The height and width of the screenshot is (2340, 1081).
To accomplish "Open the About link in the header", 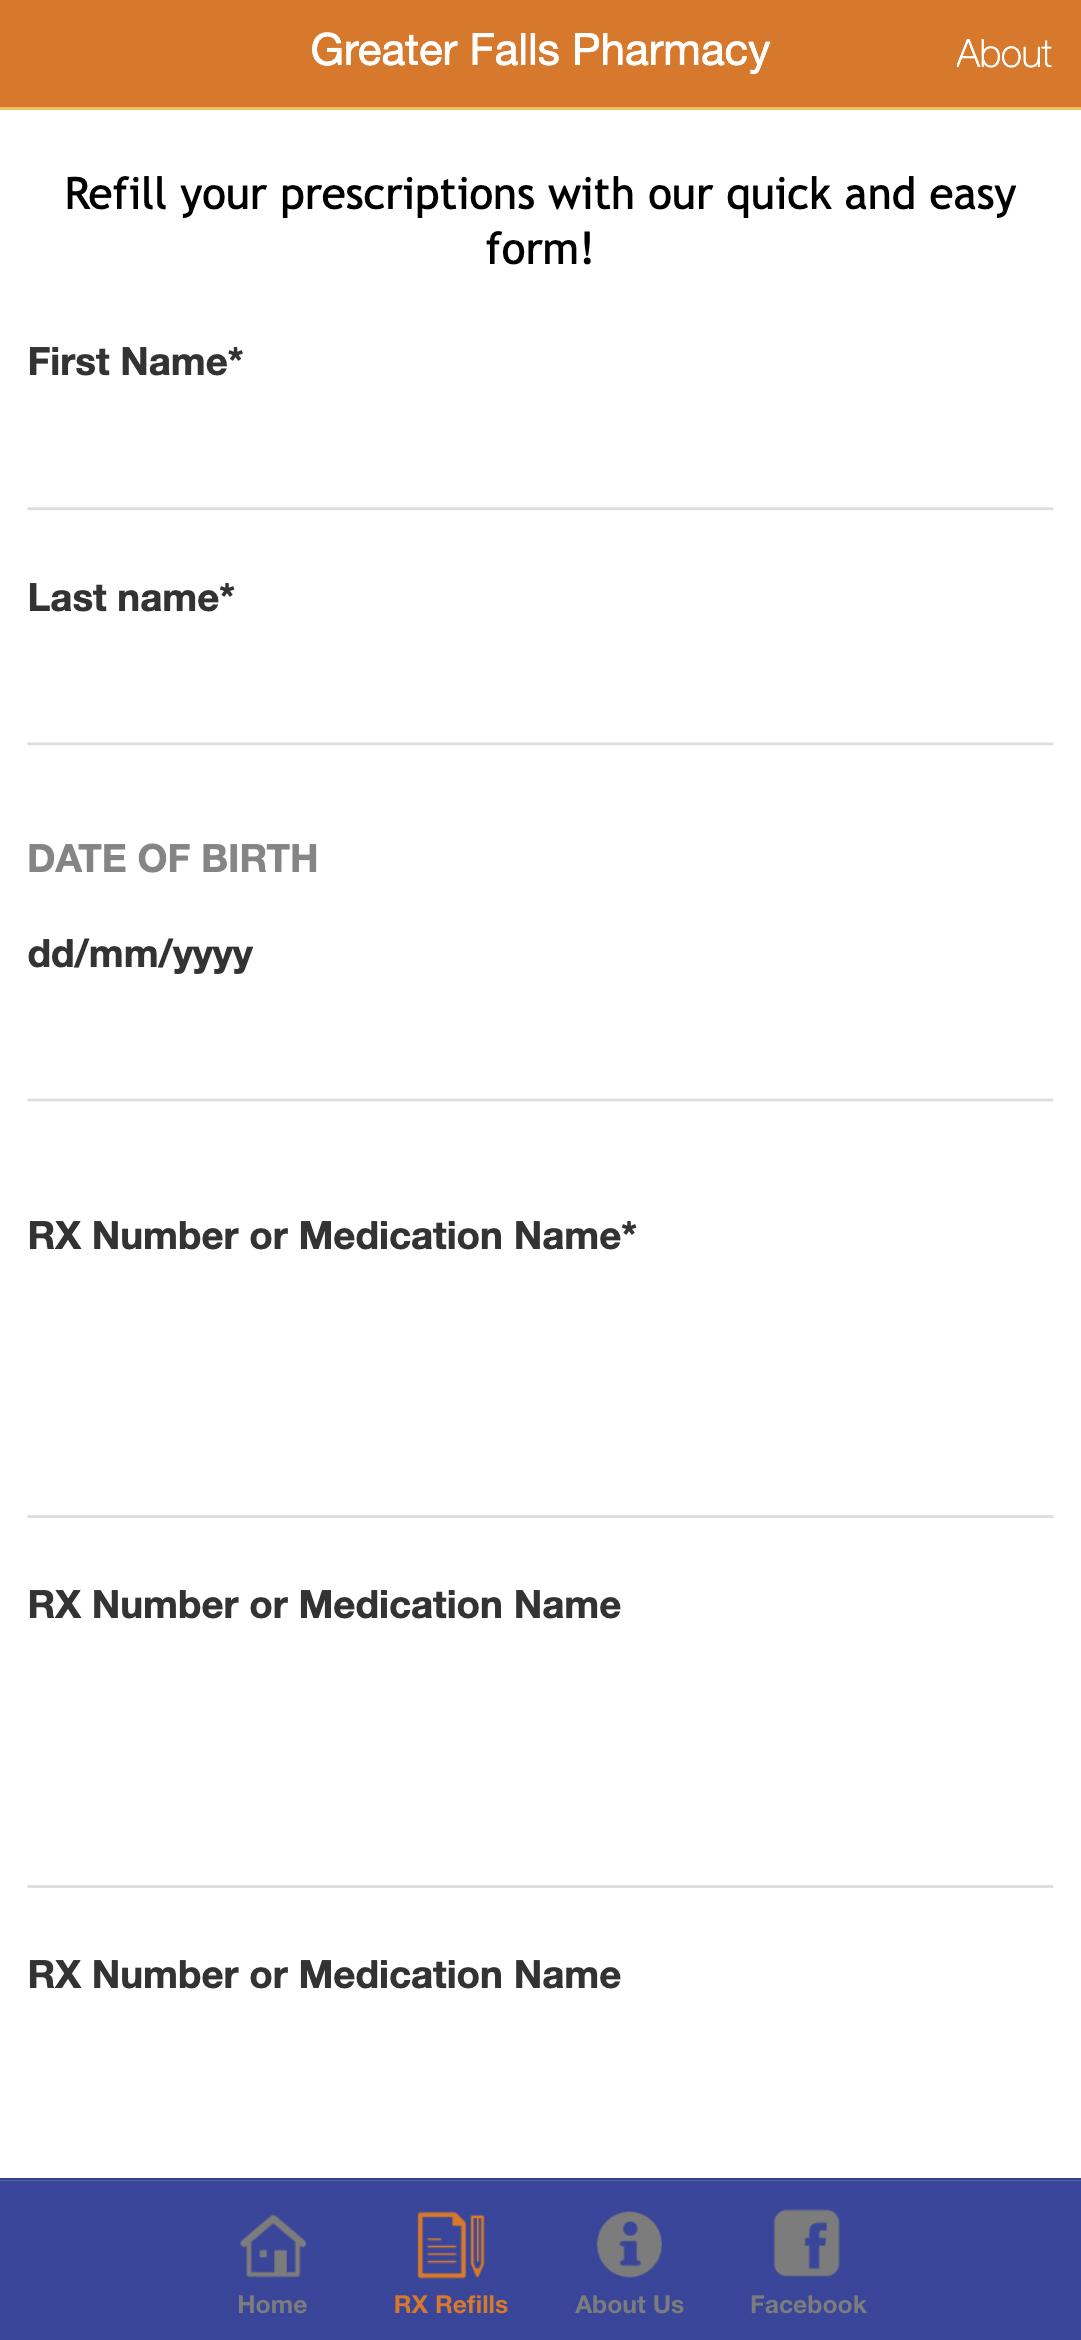I will click(x=1003, y=54).
